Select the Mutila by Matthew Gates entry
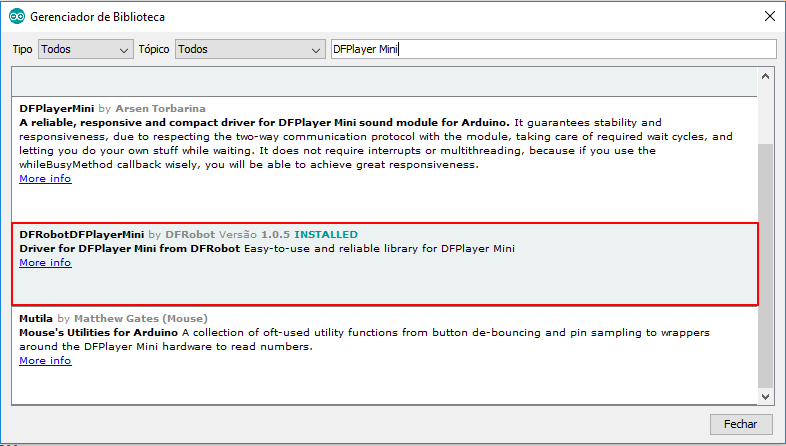This screenshot has width=786, height=446. (x=384, y=355)
